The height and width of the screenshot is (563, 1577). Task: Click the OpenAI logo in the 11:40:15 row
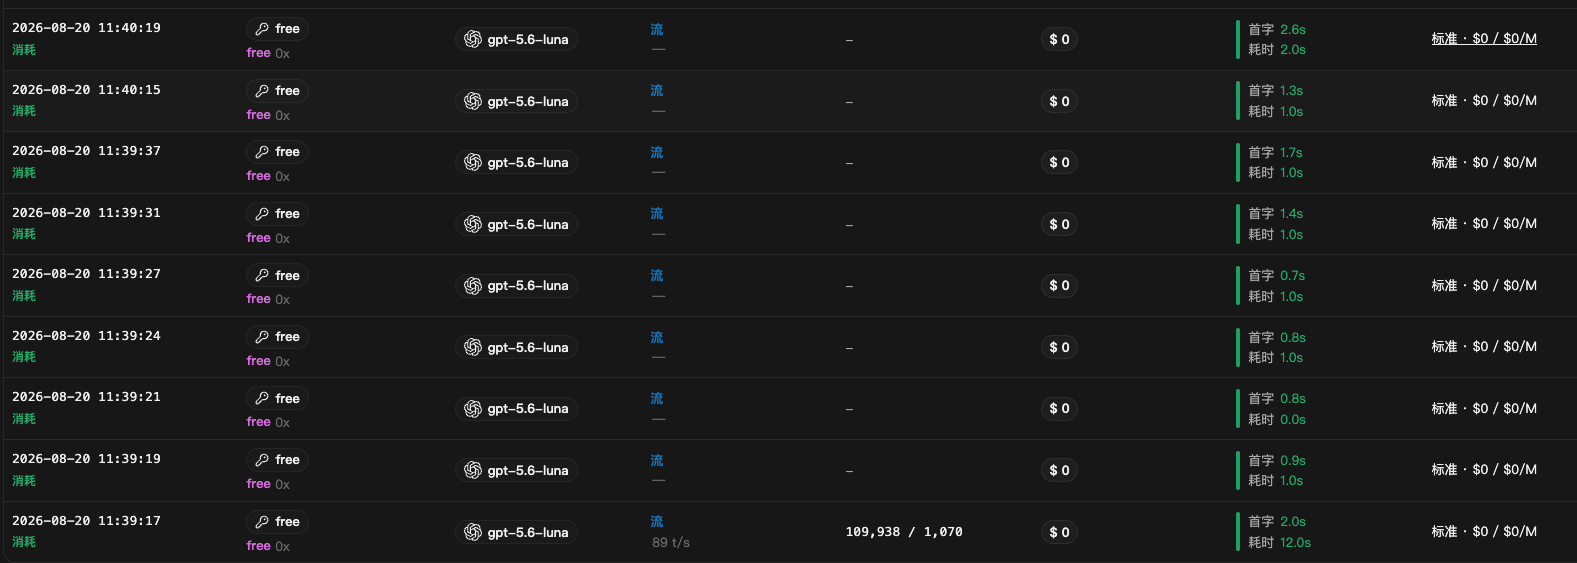473,101
